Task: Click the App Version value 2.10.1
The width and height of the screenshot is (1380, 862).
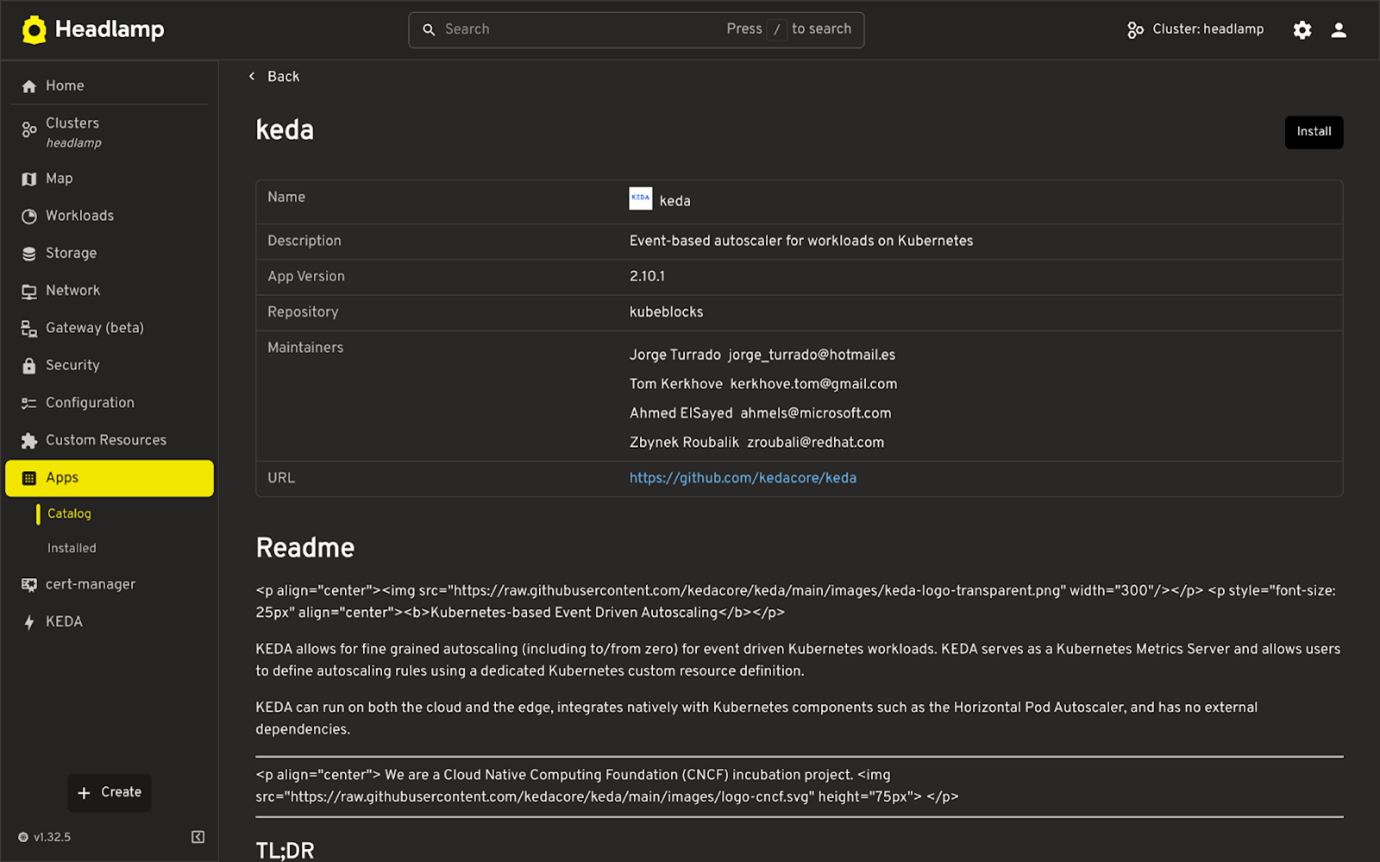Action: tap(648, 277)
